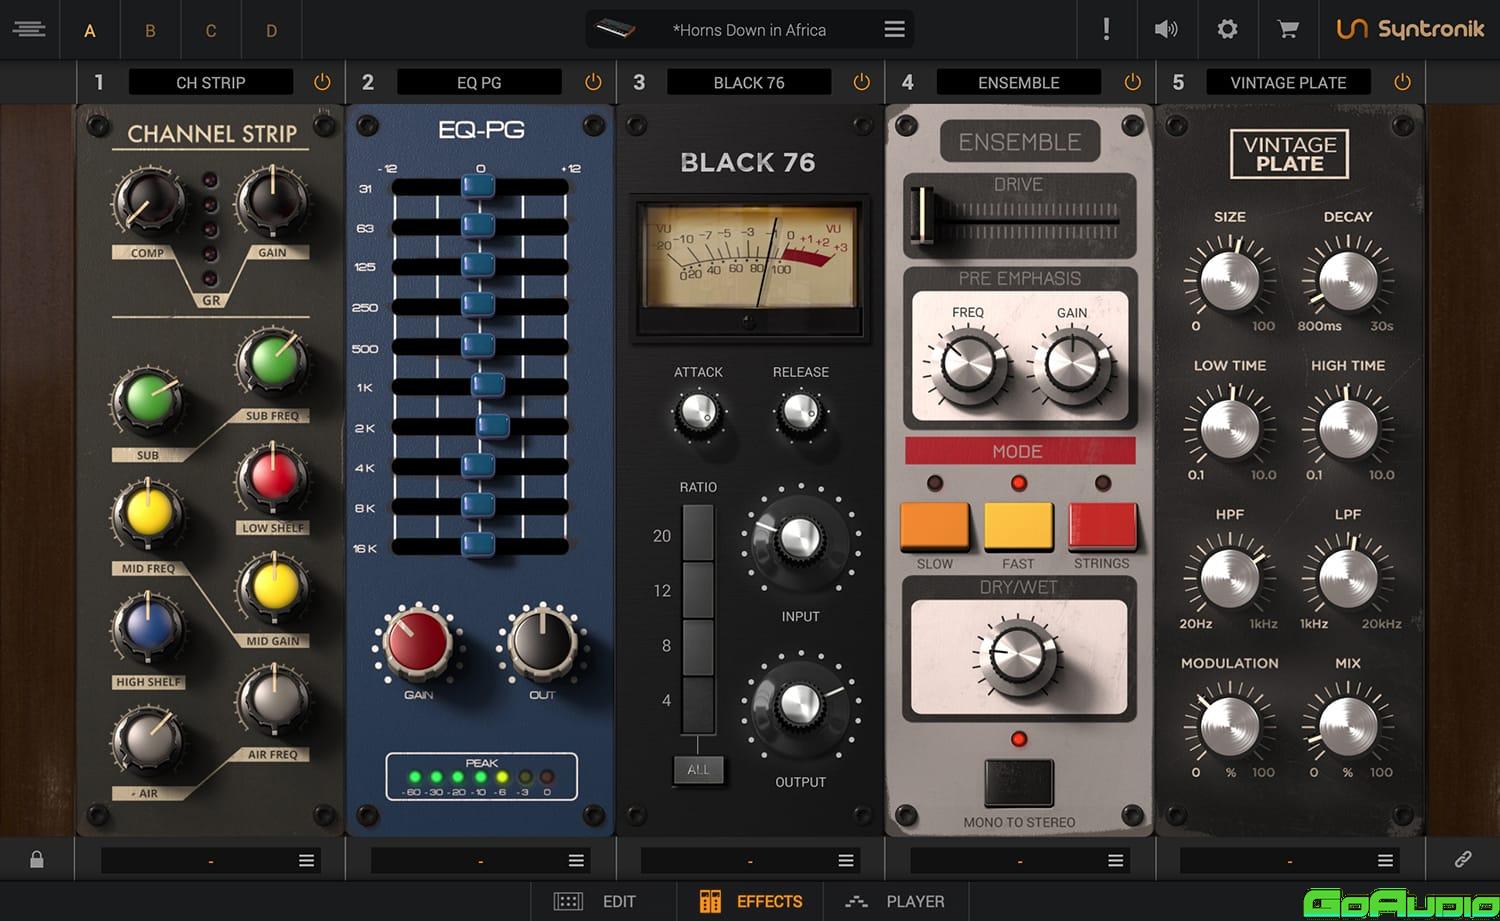Open the settings gear icon
This screenshot has width=1500, height=921.
[x=1227, y=29]
